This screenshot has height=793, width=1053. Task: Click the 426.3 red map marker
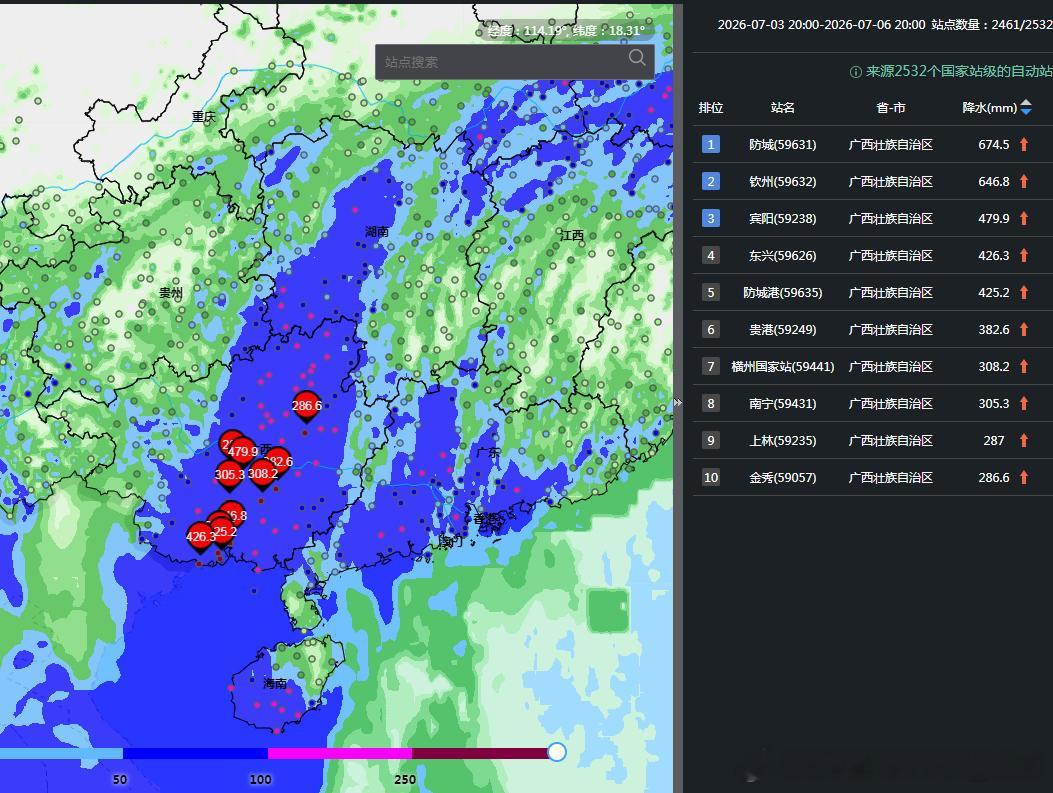point(200,537)
